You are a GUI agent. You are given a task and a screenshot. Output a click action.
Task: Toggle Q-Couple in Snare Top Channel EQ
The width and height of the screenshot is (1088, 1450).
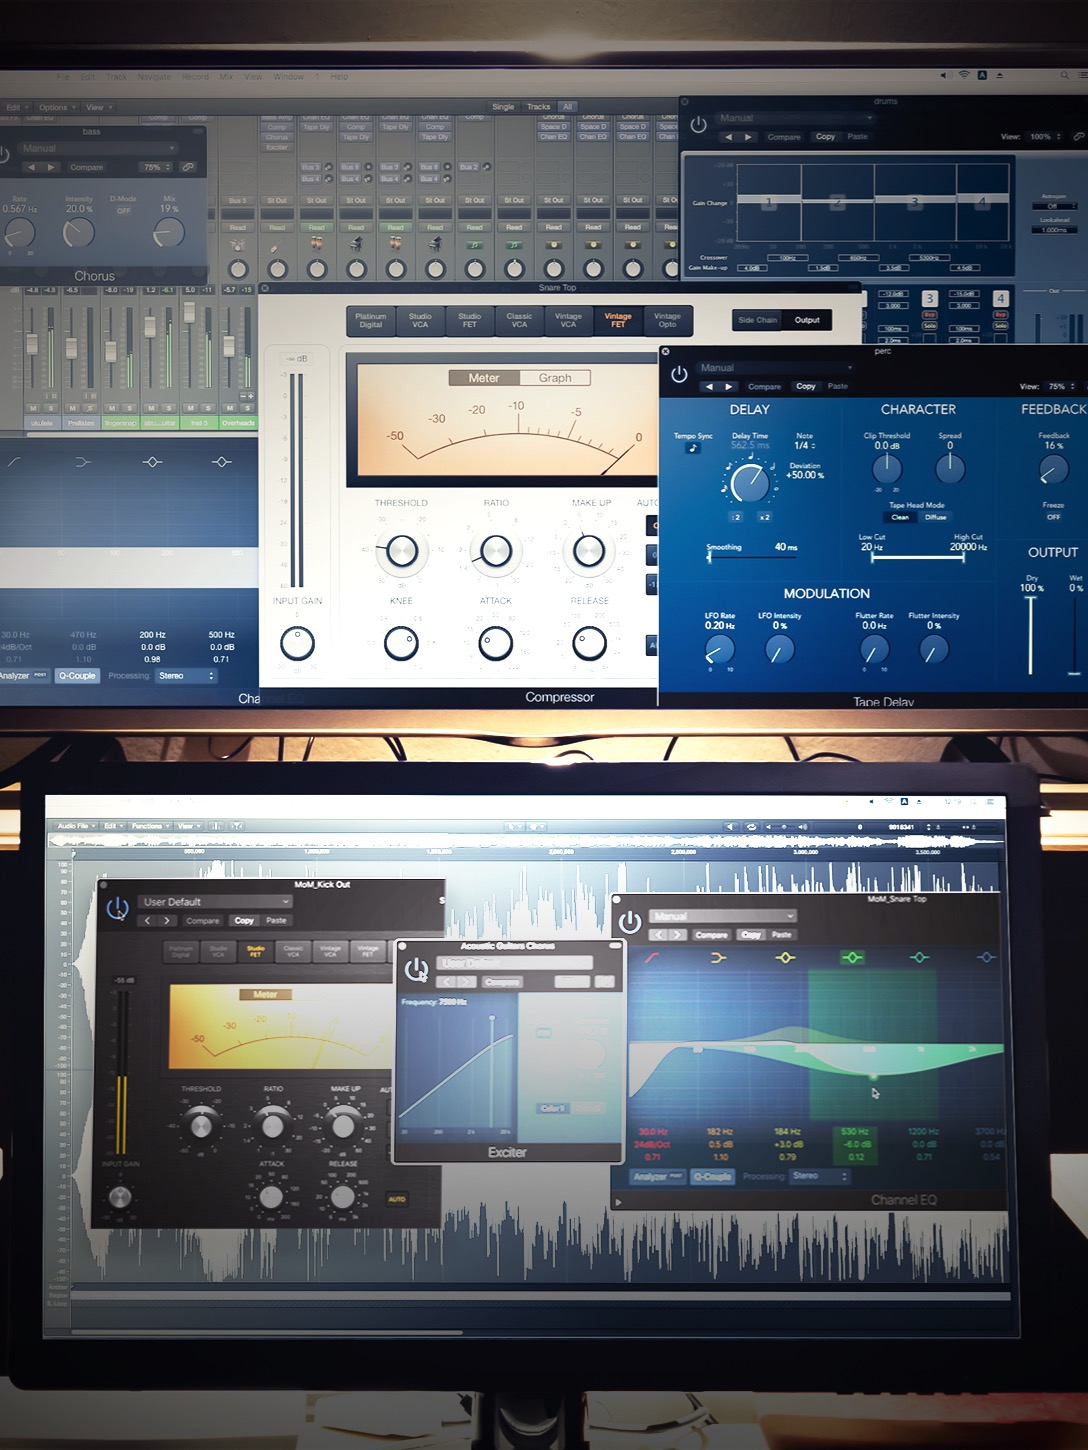[x=712, y=1176]
